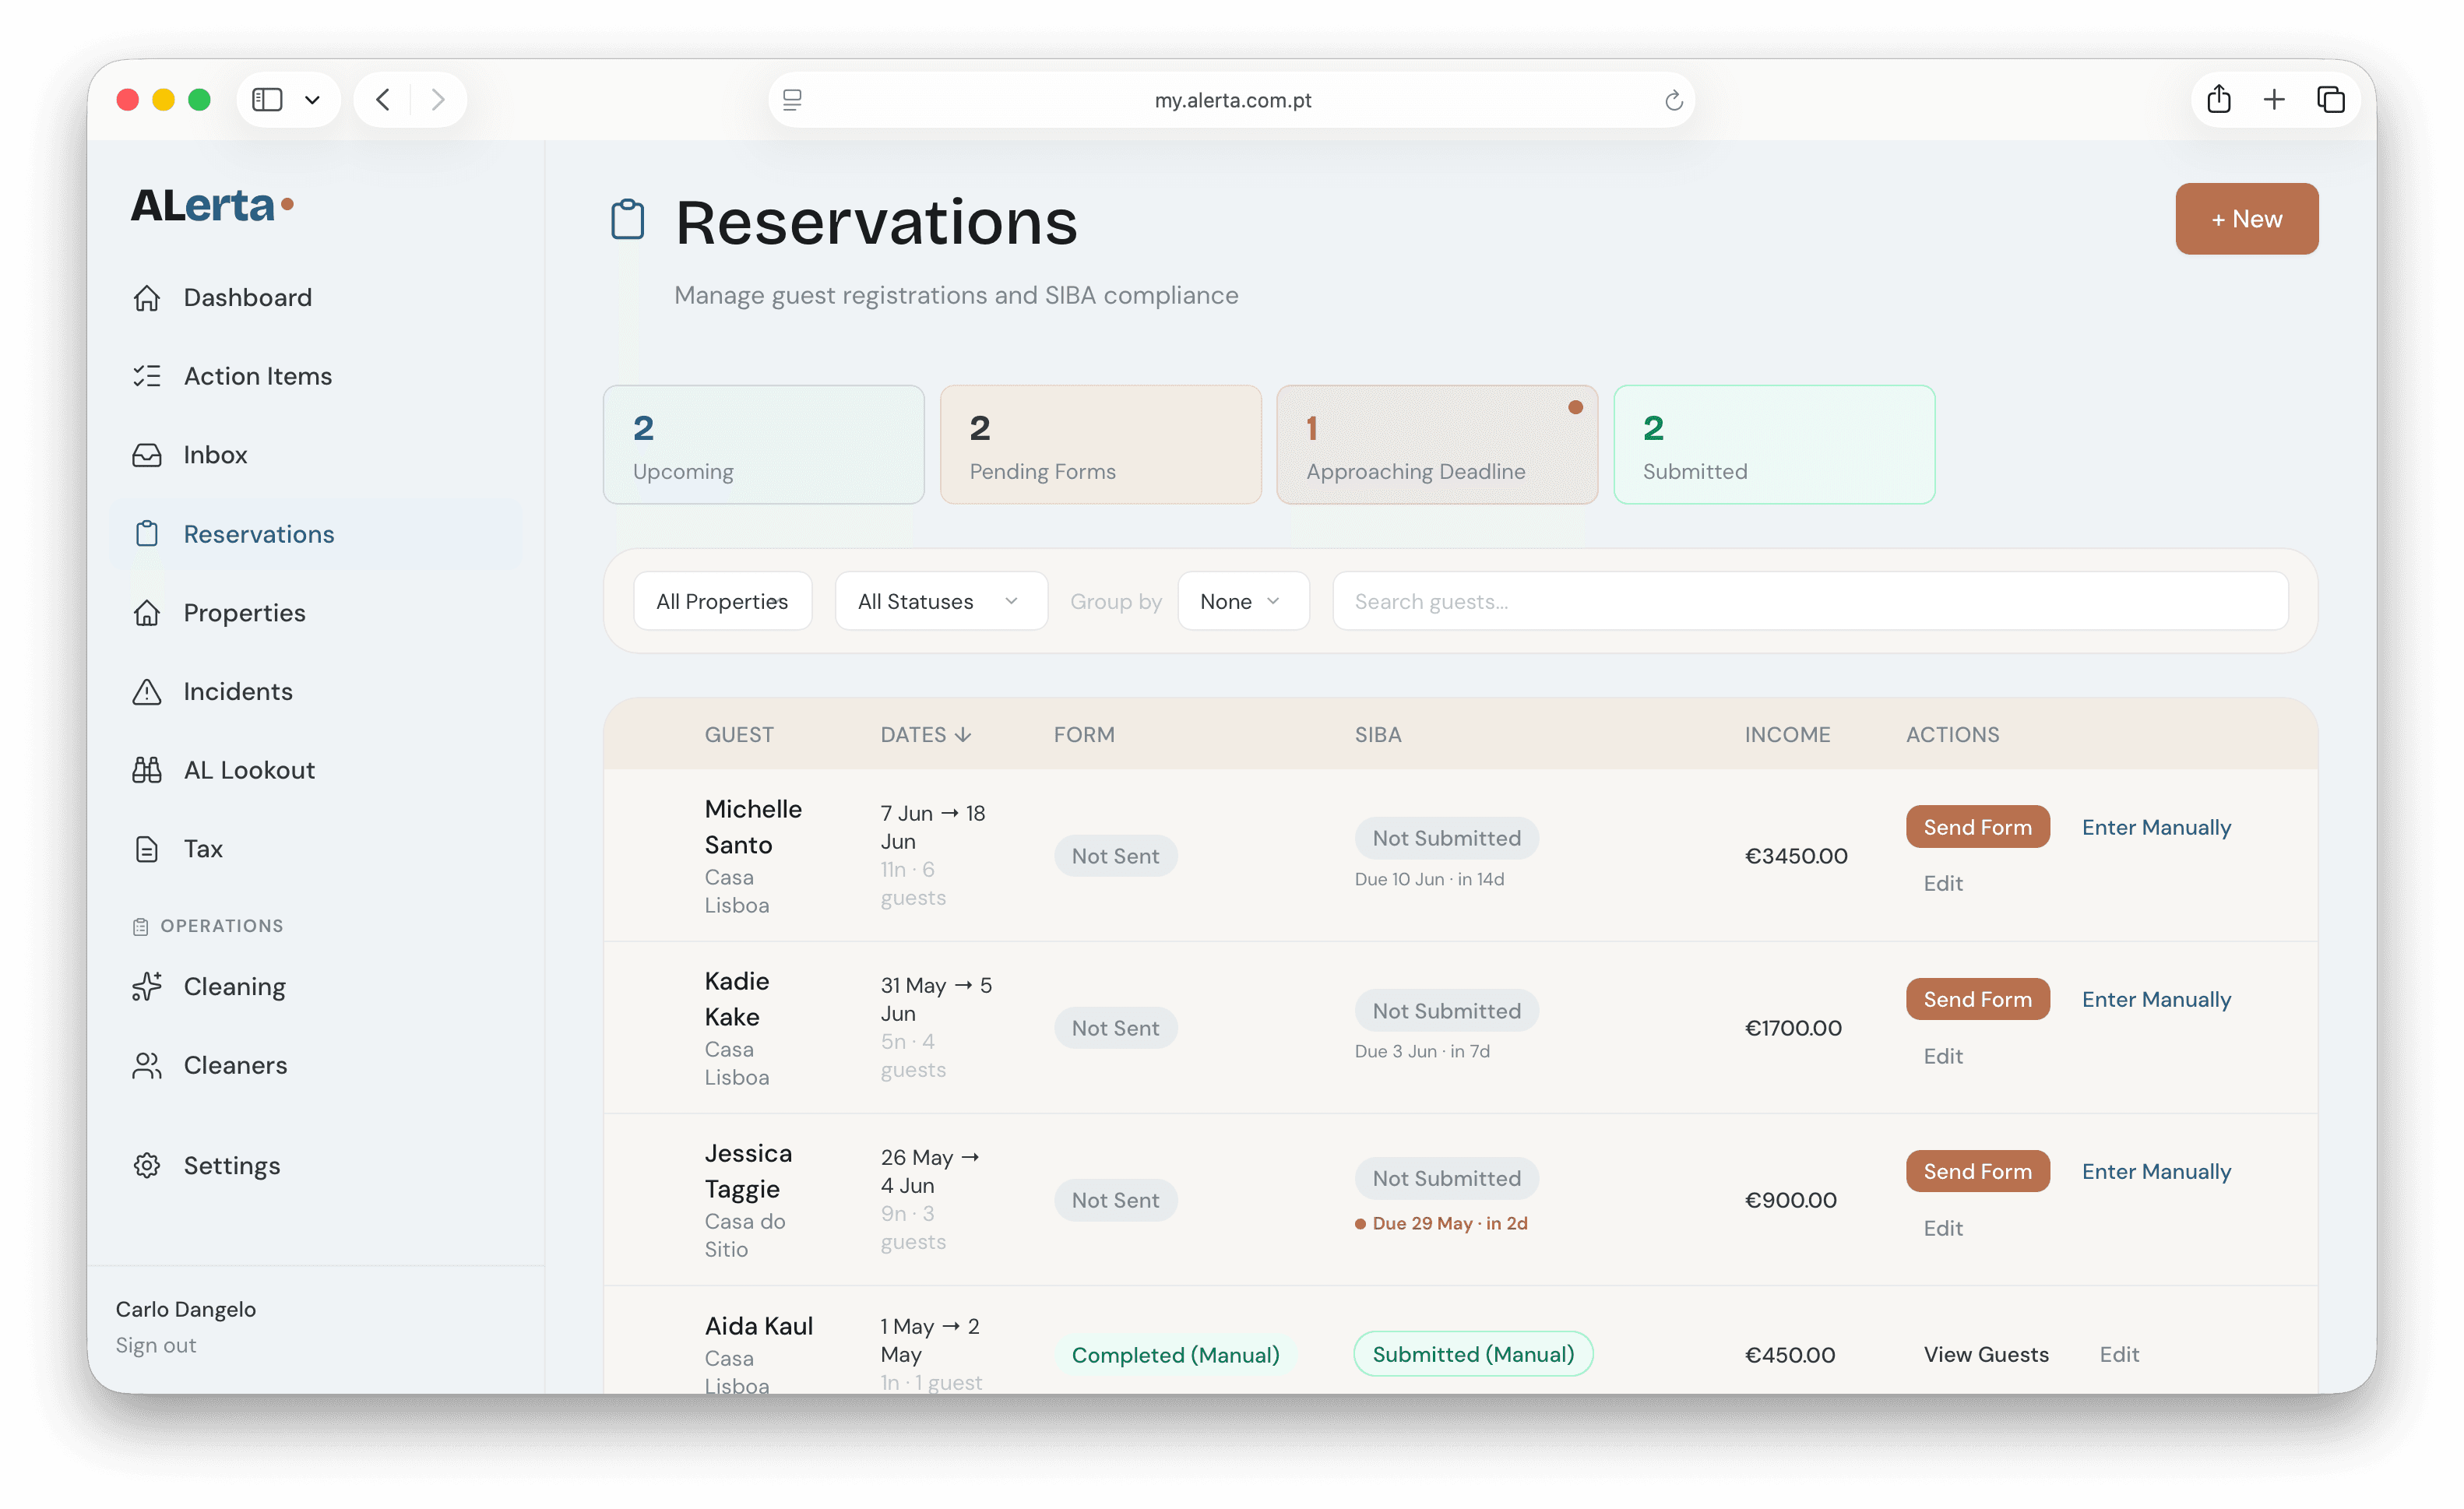Open the Group by None dropdown
This screenshot has height=1509, width=2464.
tap(1243, 601)
